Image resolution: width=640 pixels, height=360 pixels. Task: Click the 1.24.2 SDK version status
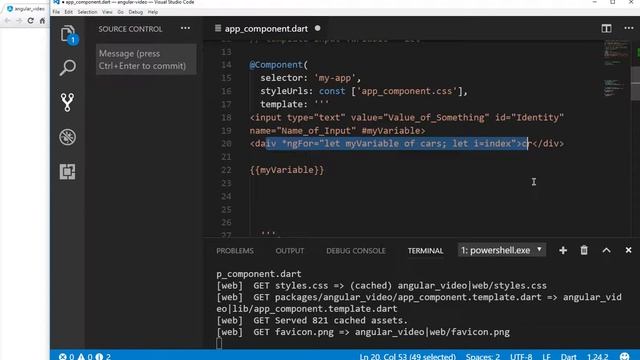point(598,356)
